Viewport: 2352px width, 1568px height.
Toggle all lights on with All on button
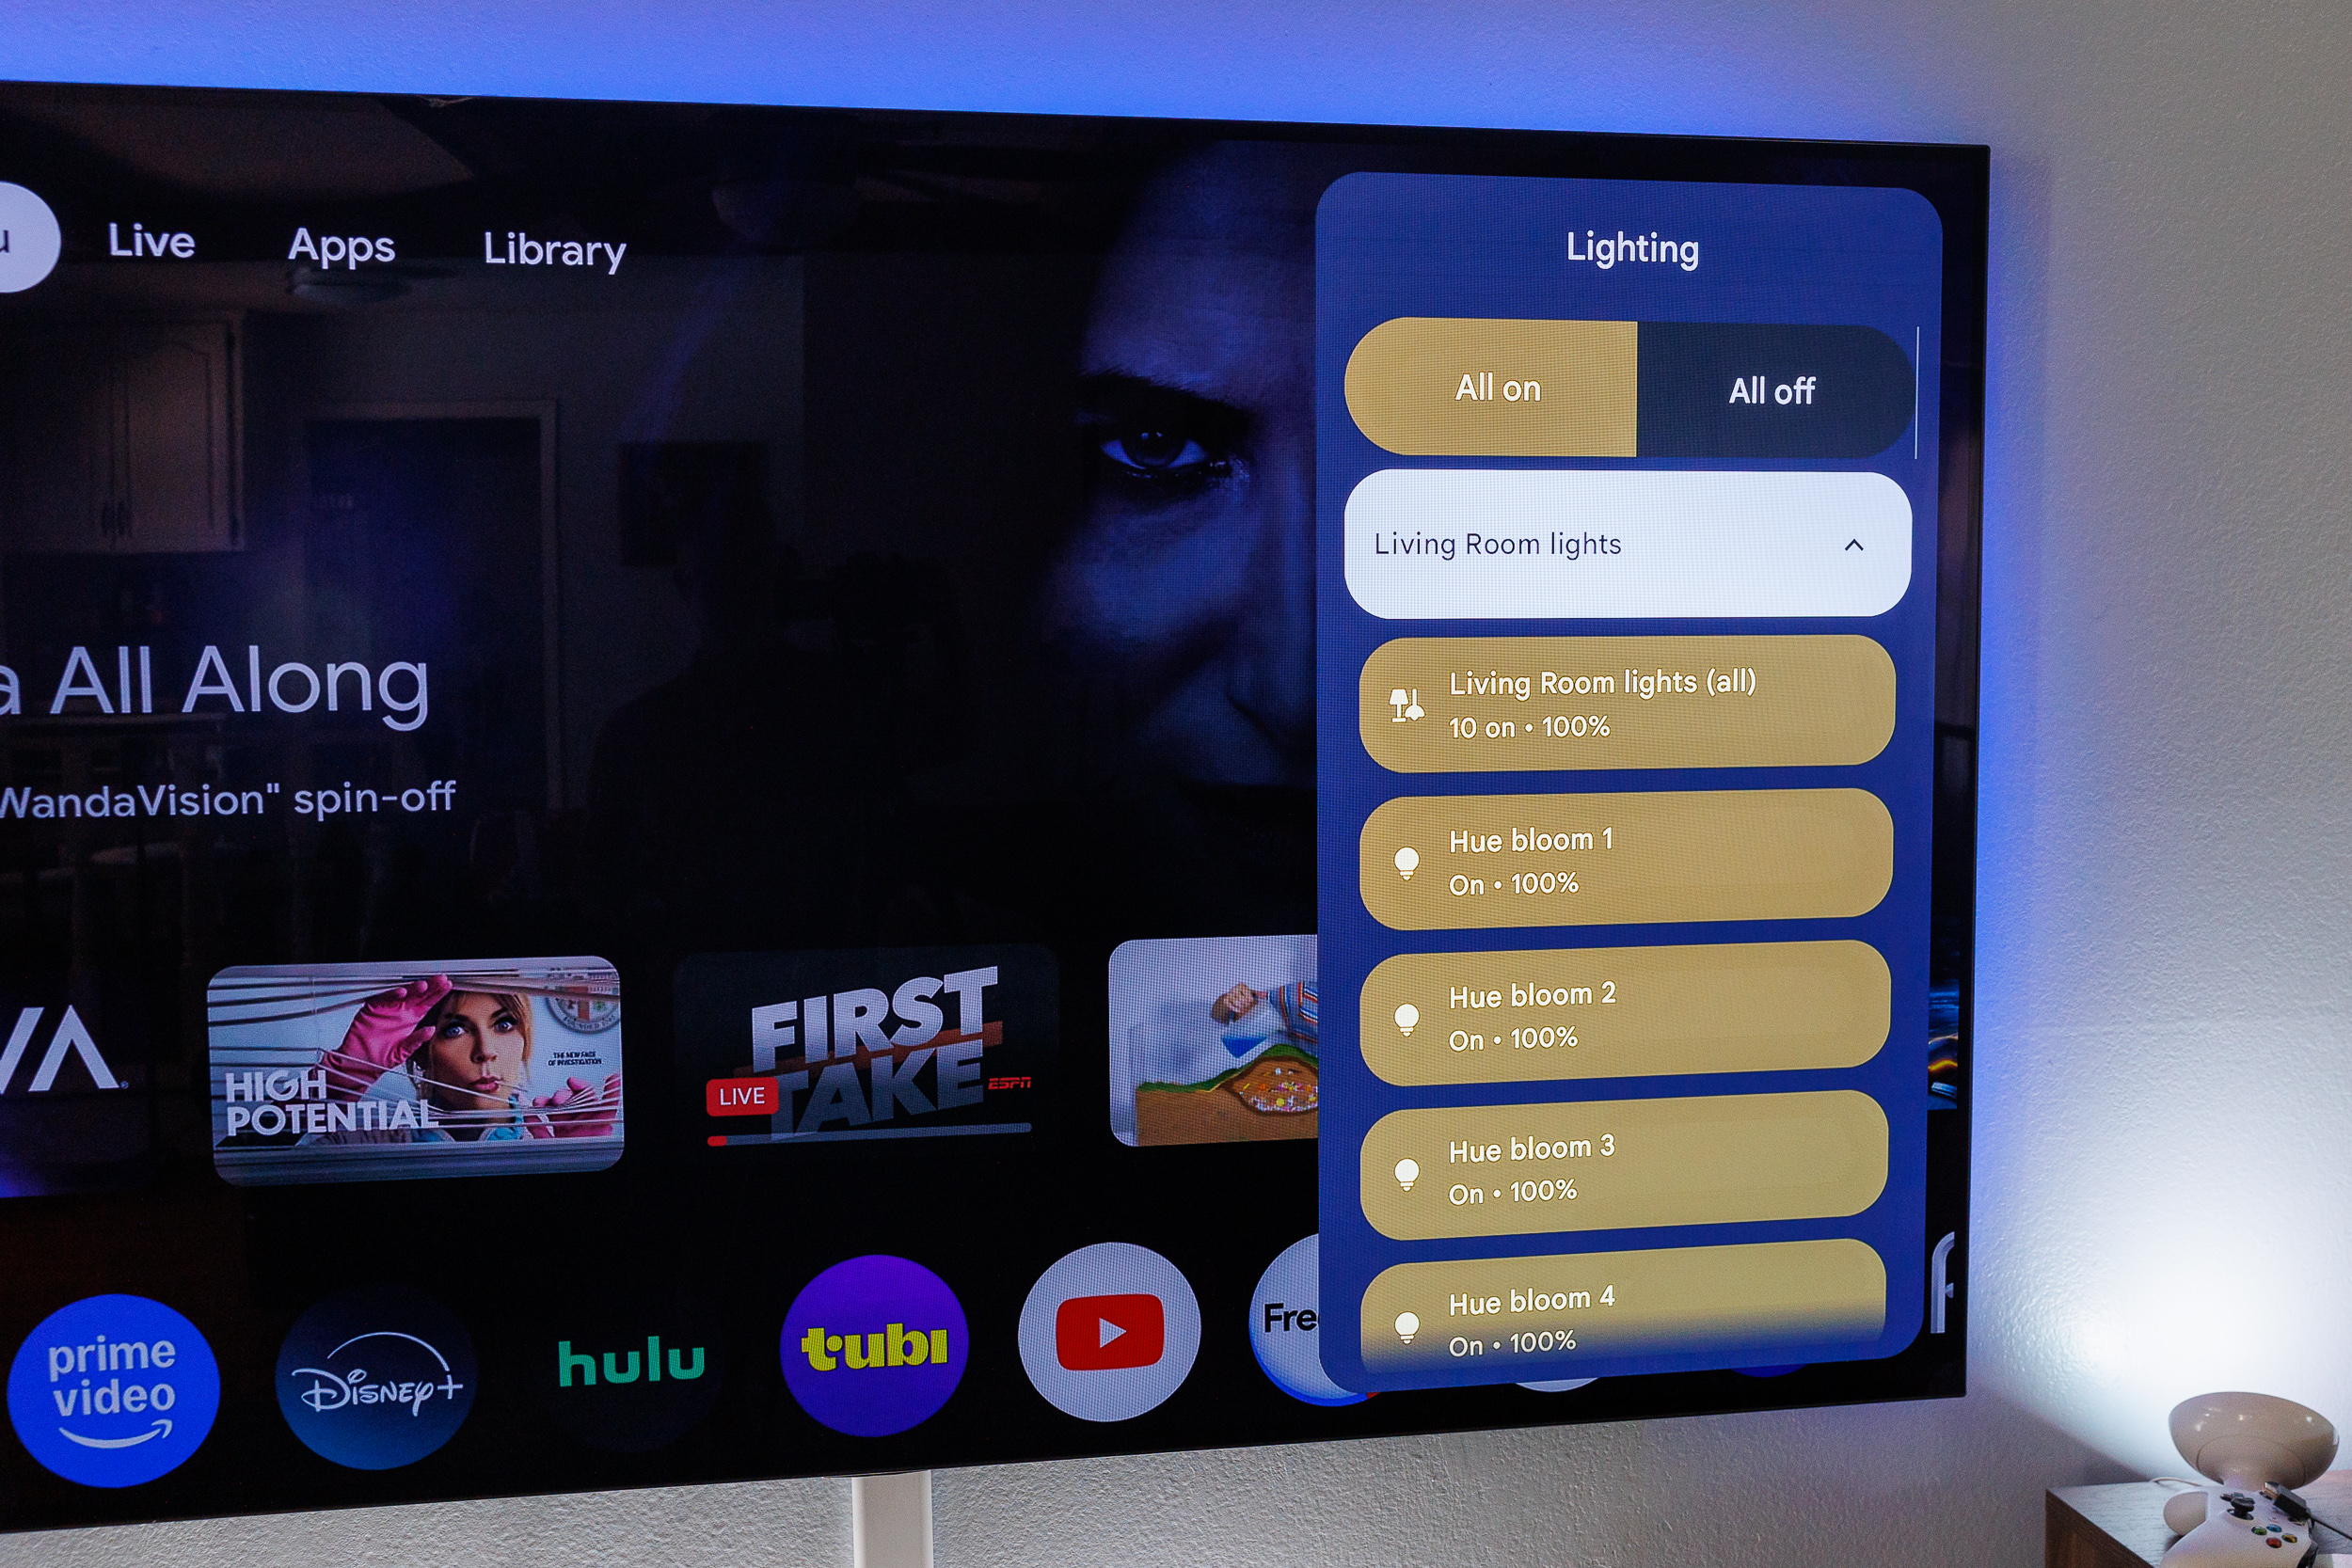pyautogui.click(x=1502, y=387)
